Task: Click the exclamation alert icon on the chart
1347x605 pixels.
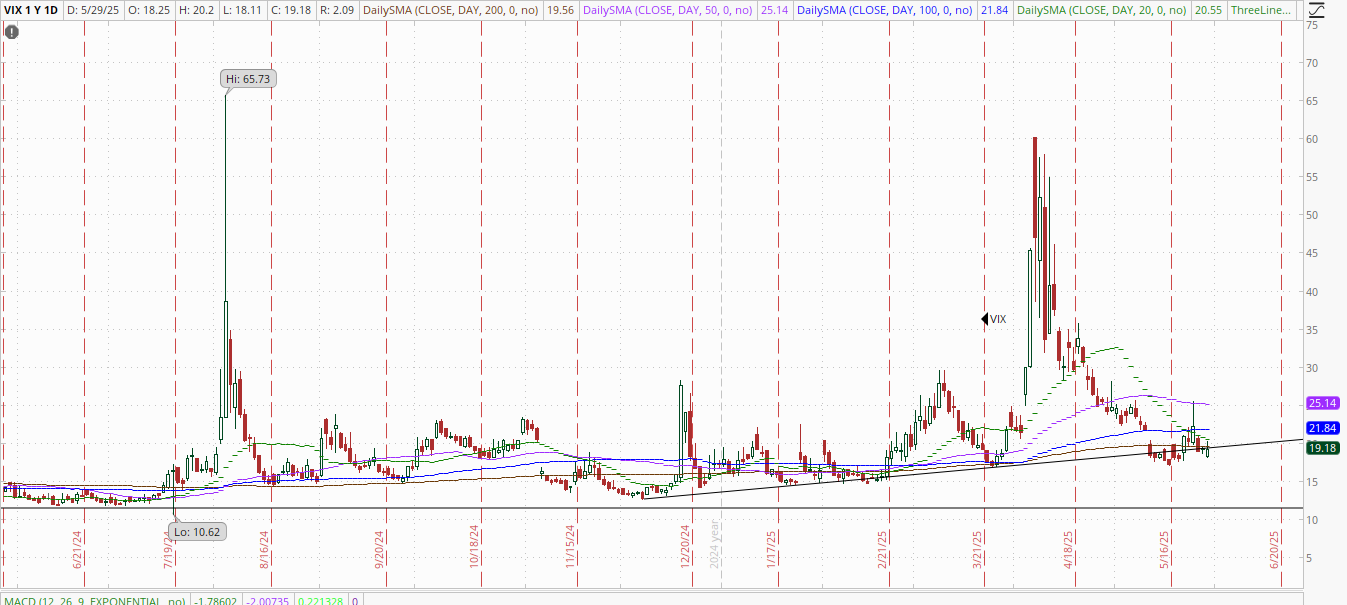Action: click(x=11, y=31)
